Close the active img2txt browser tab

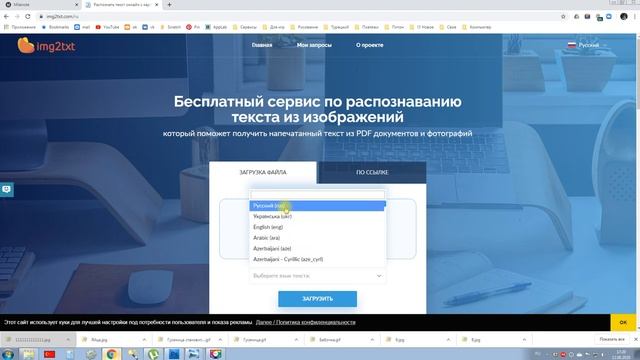(157, 5)
